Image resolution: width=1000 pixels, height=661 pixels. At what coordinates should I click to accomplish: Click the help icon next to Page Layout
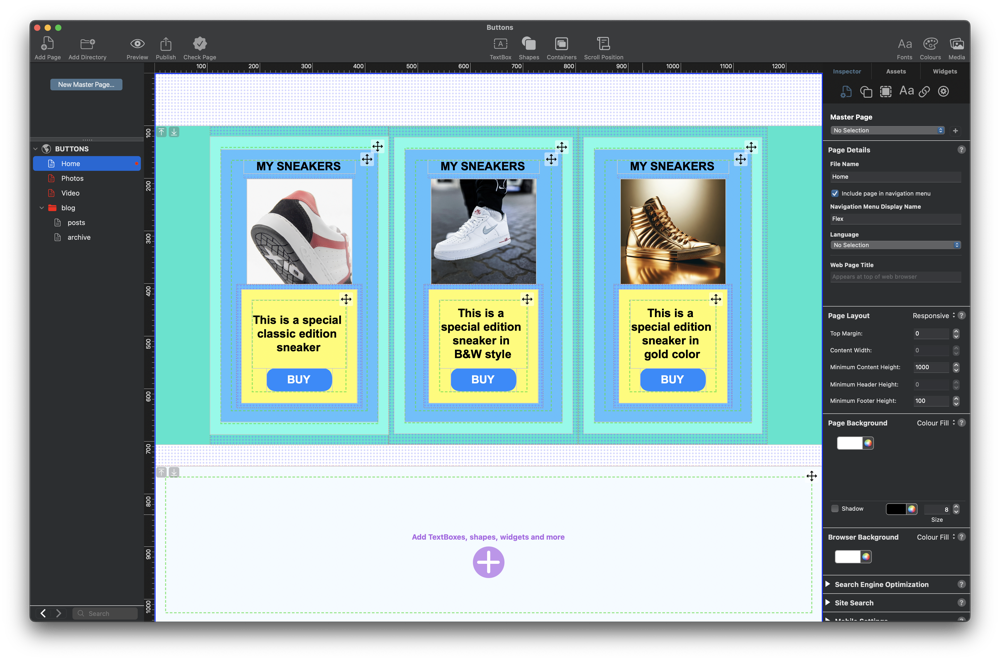(962, 316)
